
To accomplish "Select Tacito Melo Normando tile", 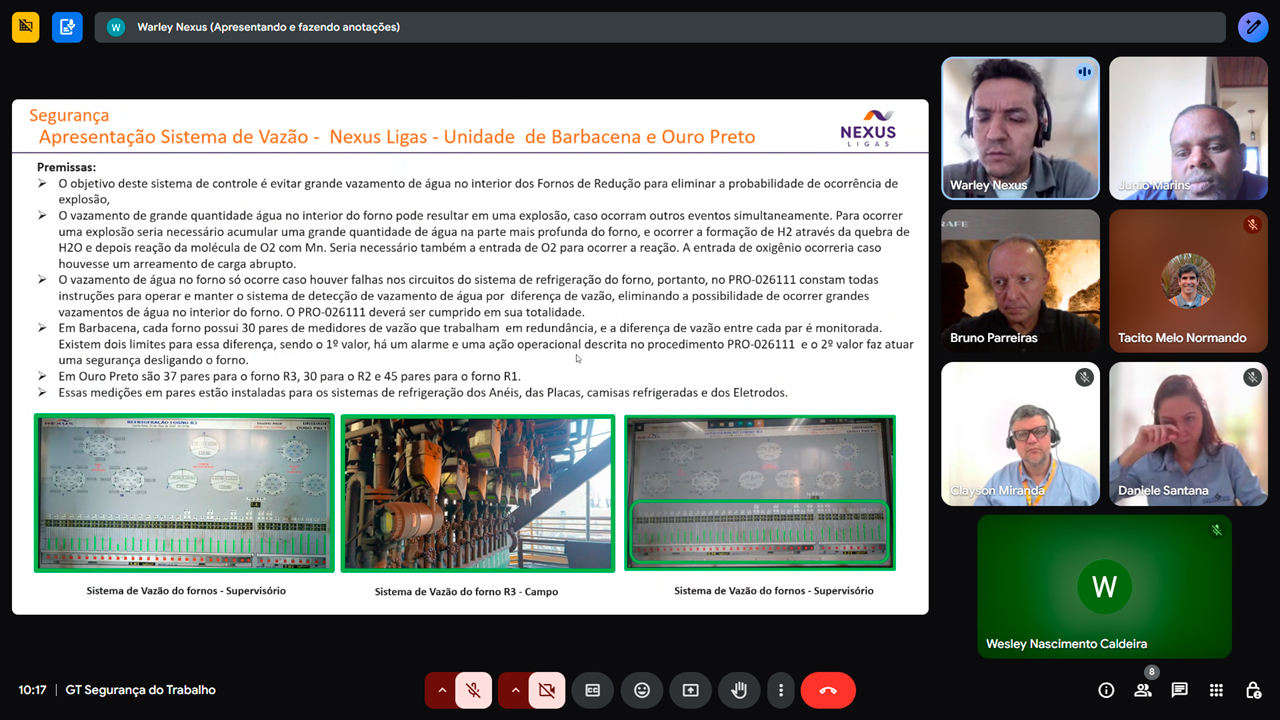I will click(1188, 281).
